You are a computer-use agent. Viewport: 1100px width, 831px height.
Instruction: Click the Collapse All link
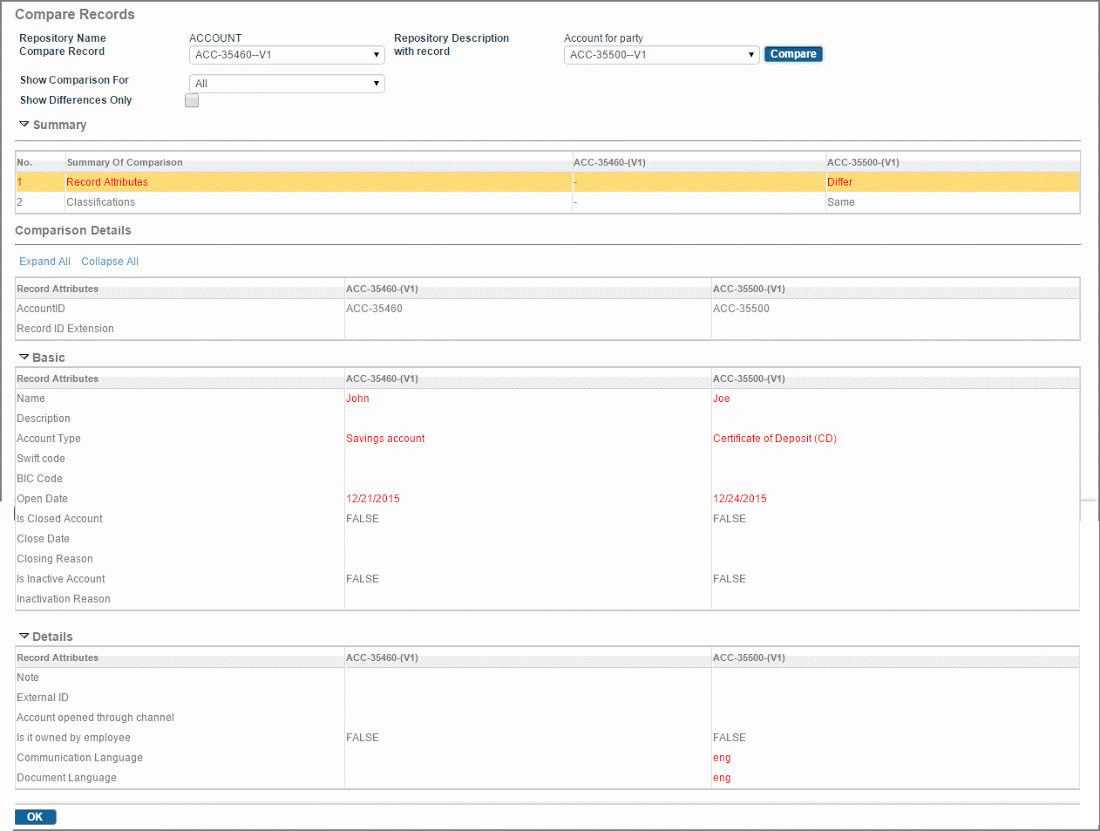[x=110, y=261]
